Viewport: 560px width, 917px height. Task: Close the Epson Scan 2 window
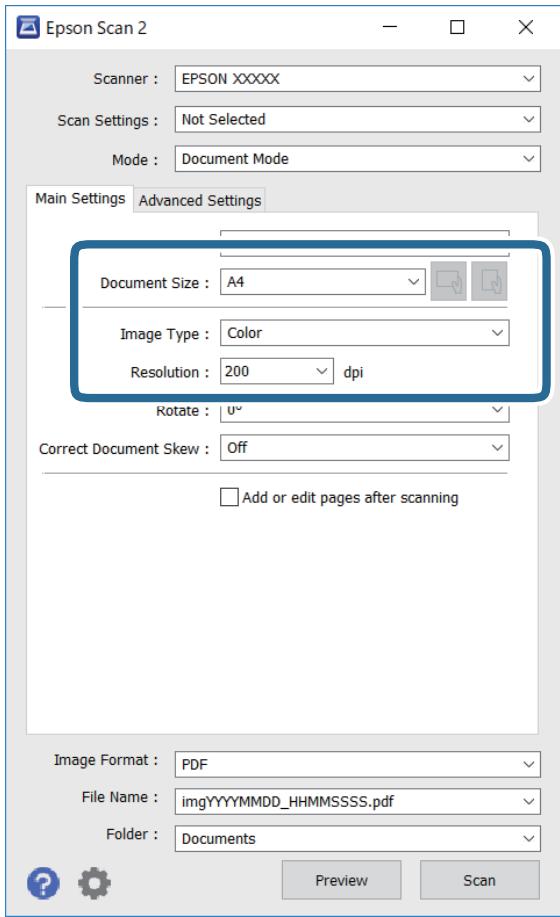526,27
